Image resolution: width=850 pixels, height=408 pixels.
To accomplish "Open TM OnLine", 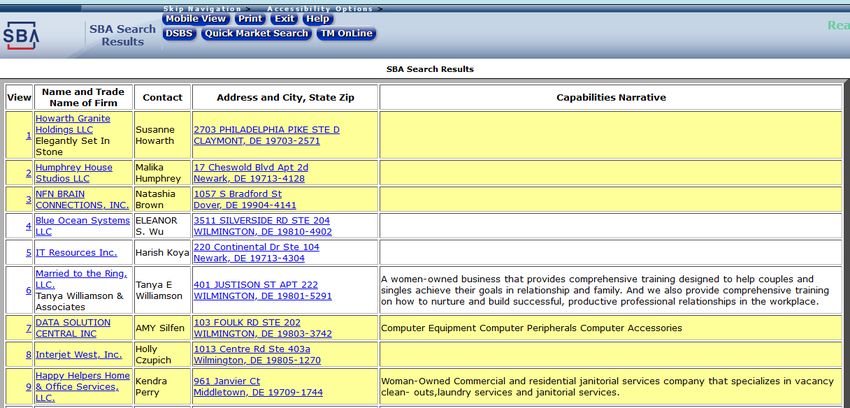I will tap(346, 34).
